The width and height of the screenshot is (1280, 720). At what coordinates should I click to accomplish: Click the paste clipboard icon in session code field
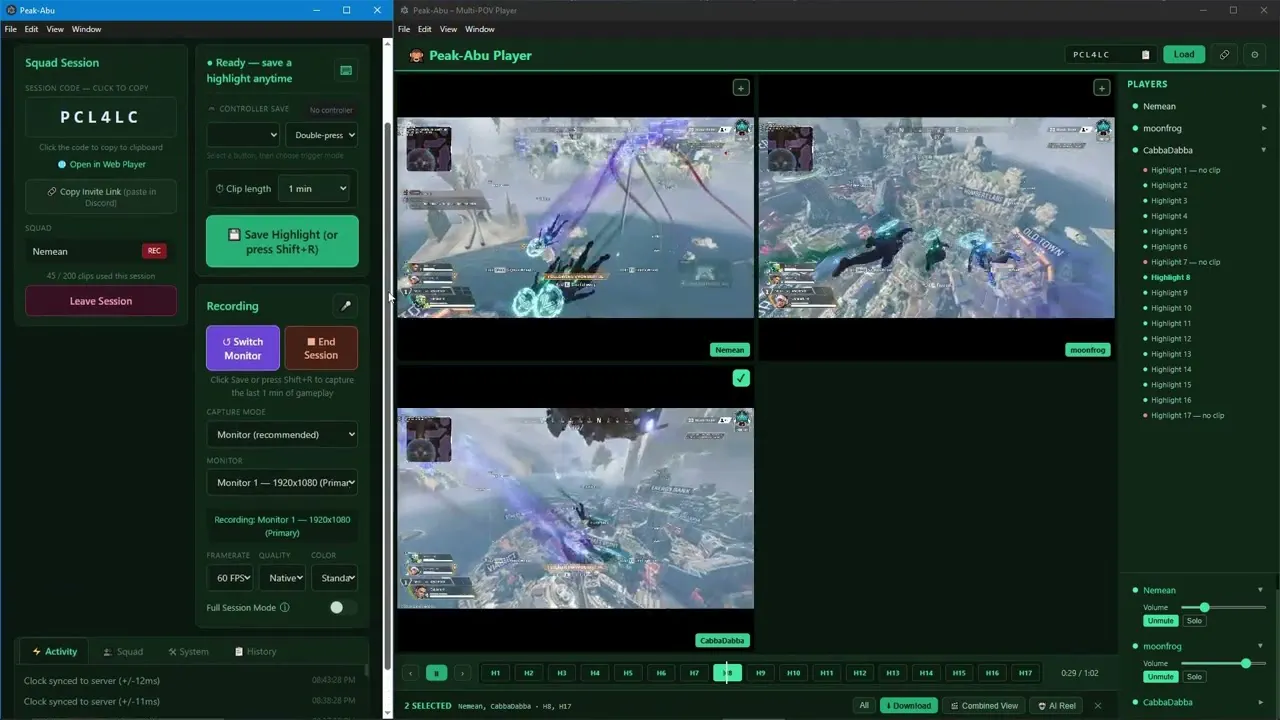point(1145,55)
